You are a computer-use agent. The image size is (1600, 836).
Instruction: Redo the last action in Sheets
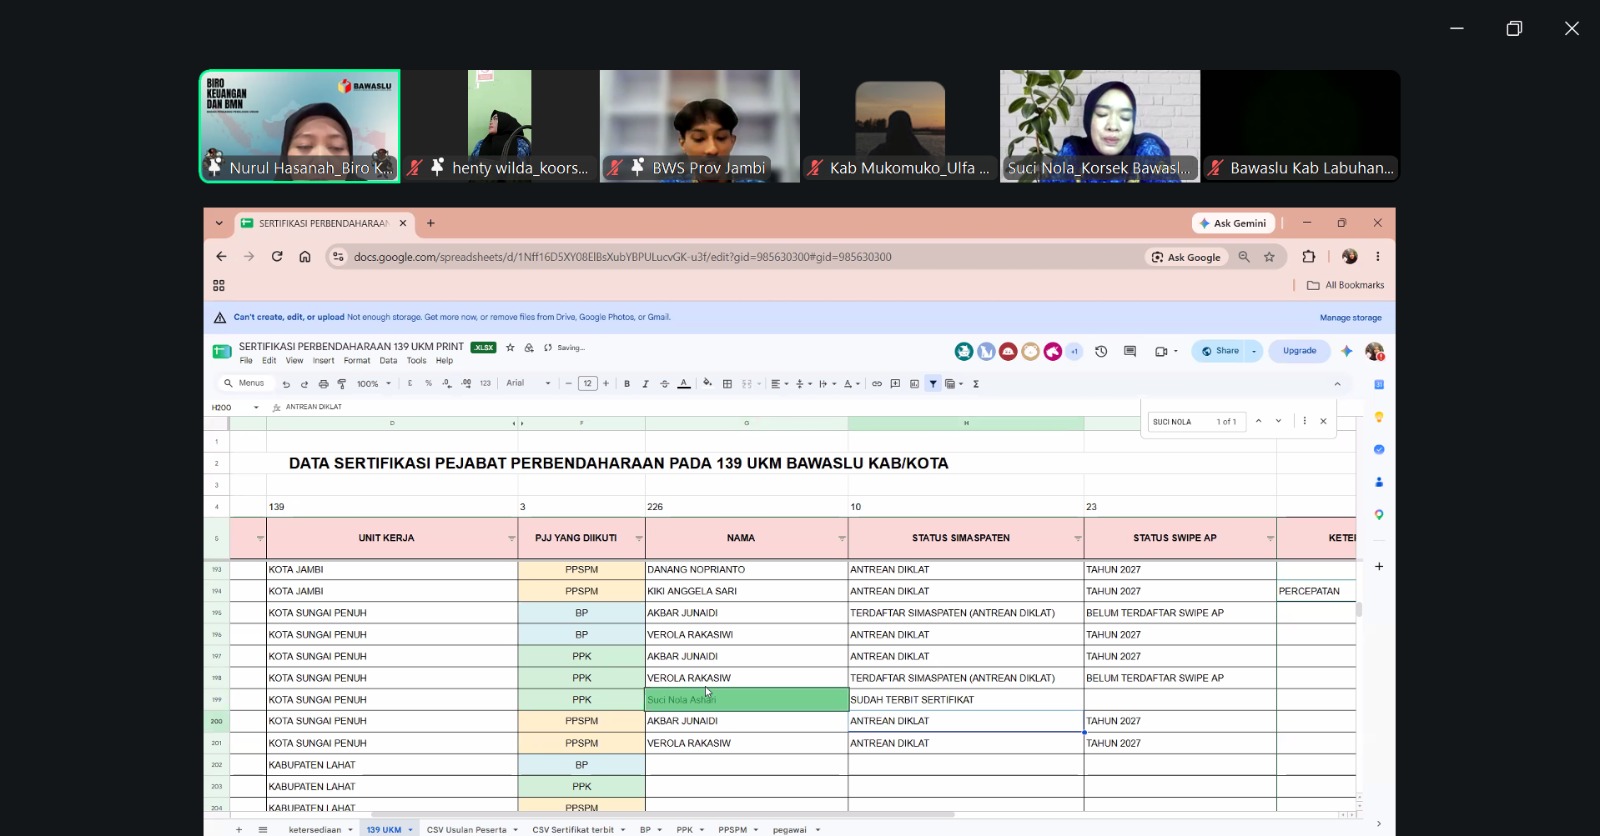305,384
